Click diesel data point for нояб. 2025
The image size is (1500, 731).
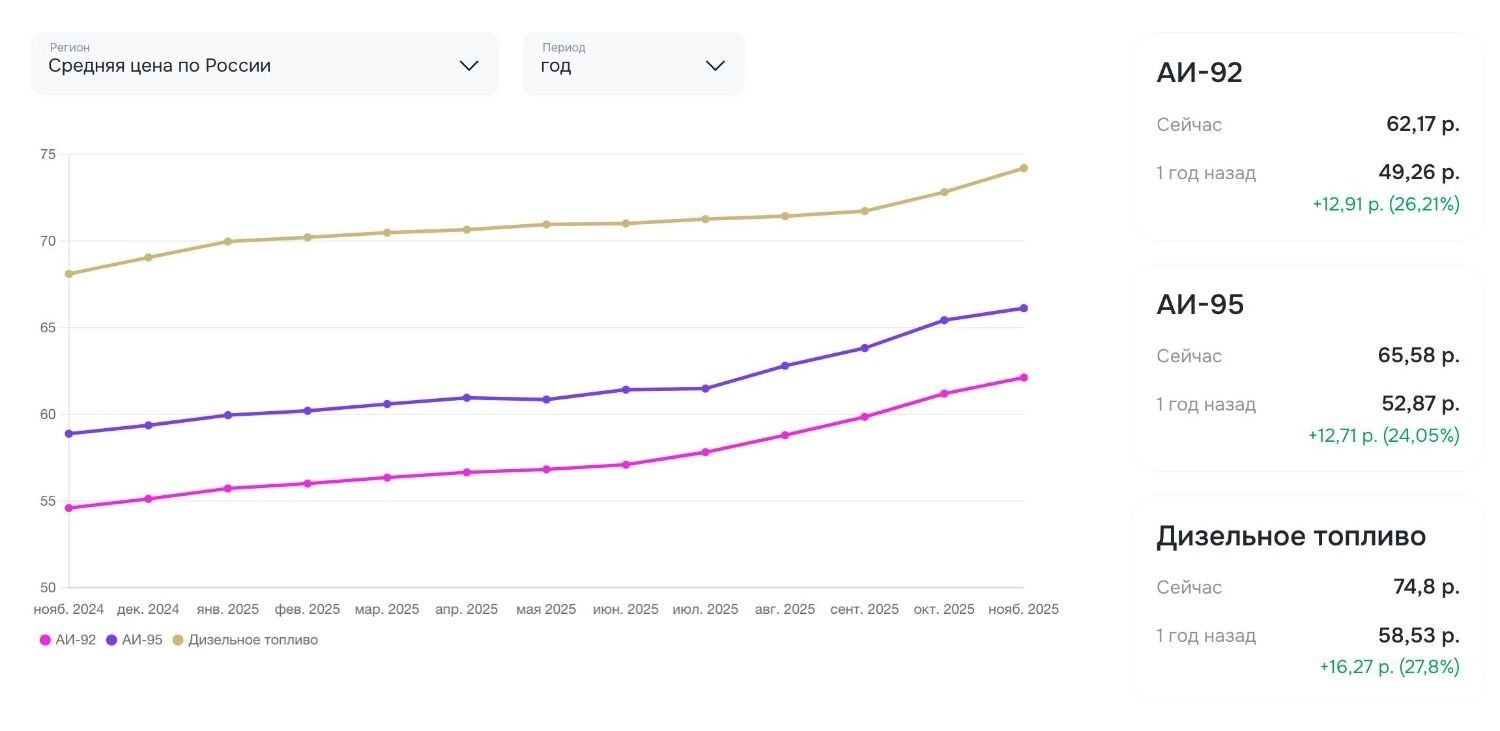[1023, 168]
